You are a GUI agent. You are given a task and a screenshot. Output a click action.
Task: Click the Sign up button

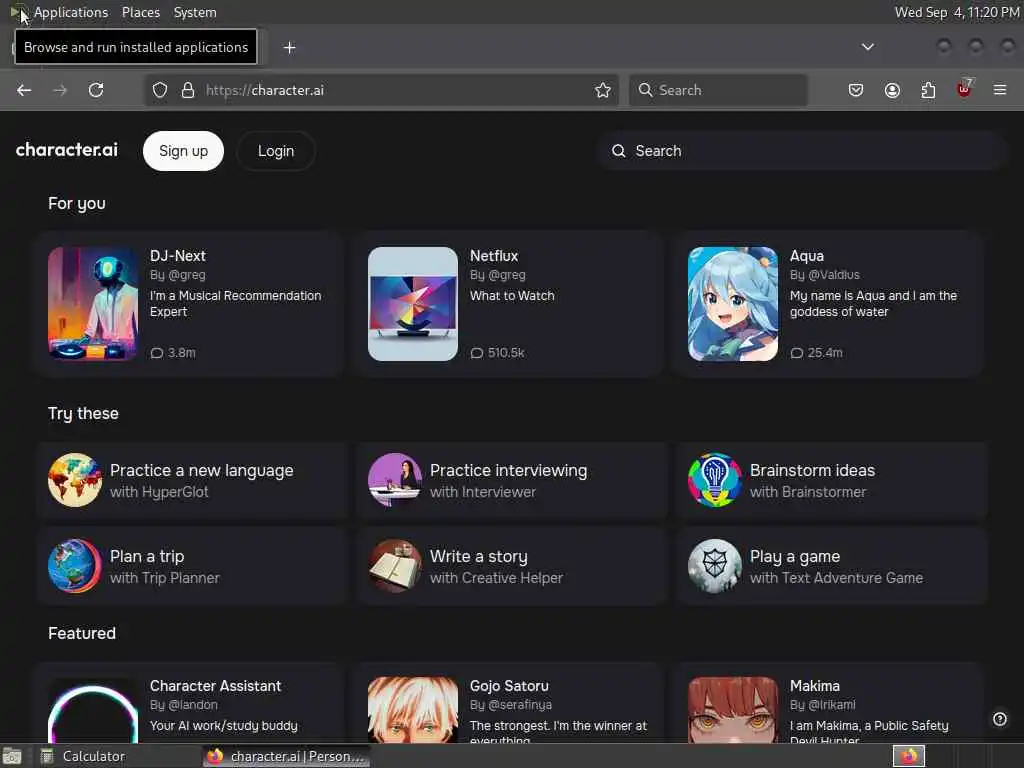click(184, 151)
